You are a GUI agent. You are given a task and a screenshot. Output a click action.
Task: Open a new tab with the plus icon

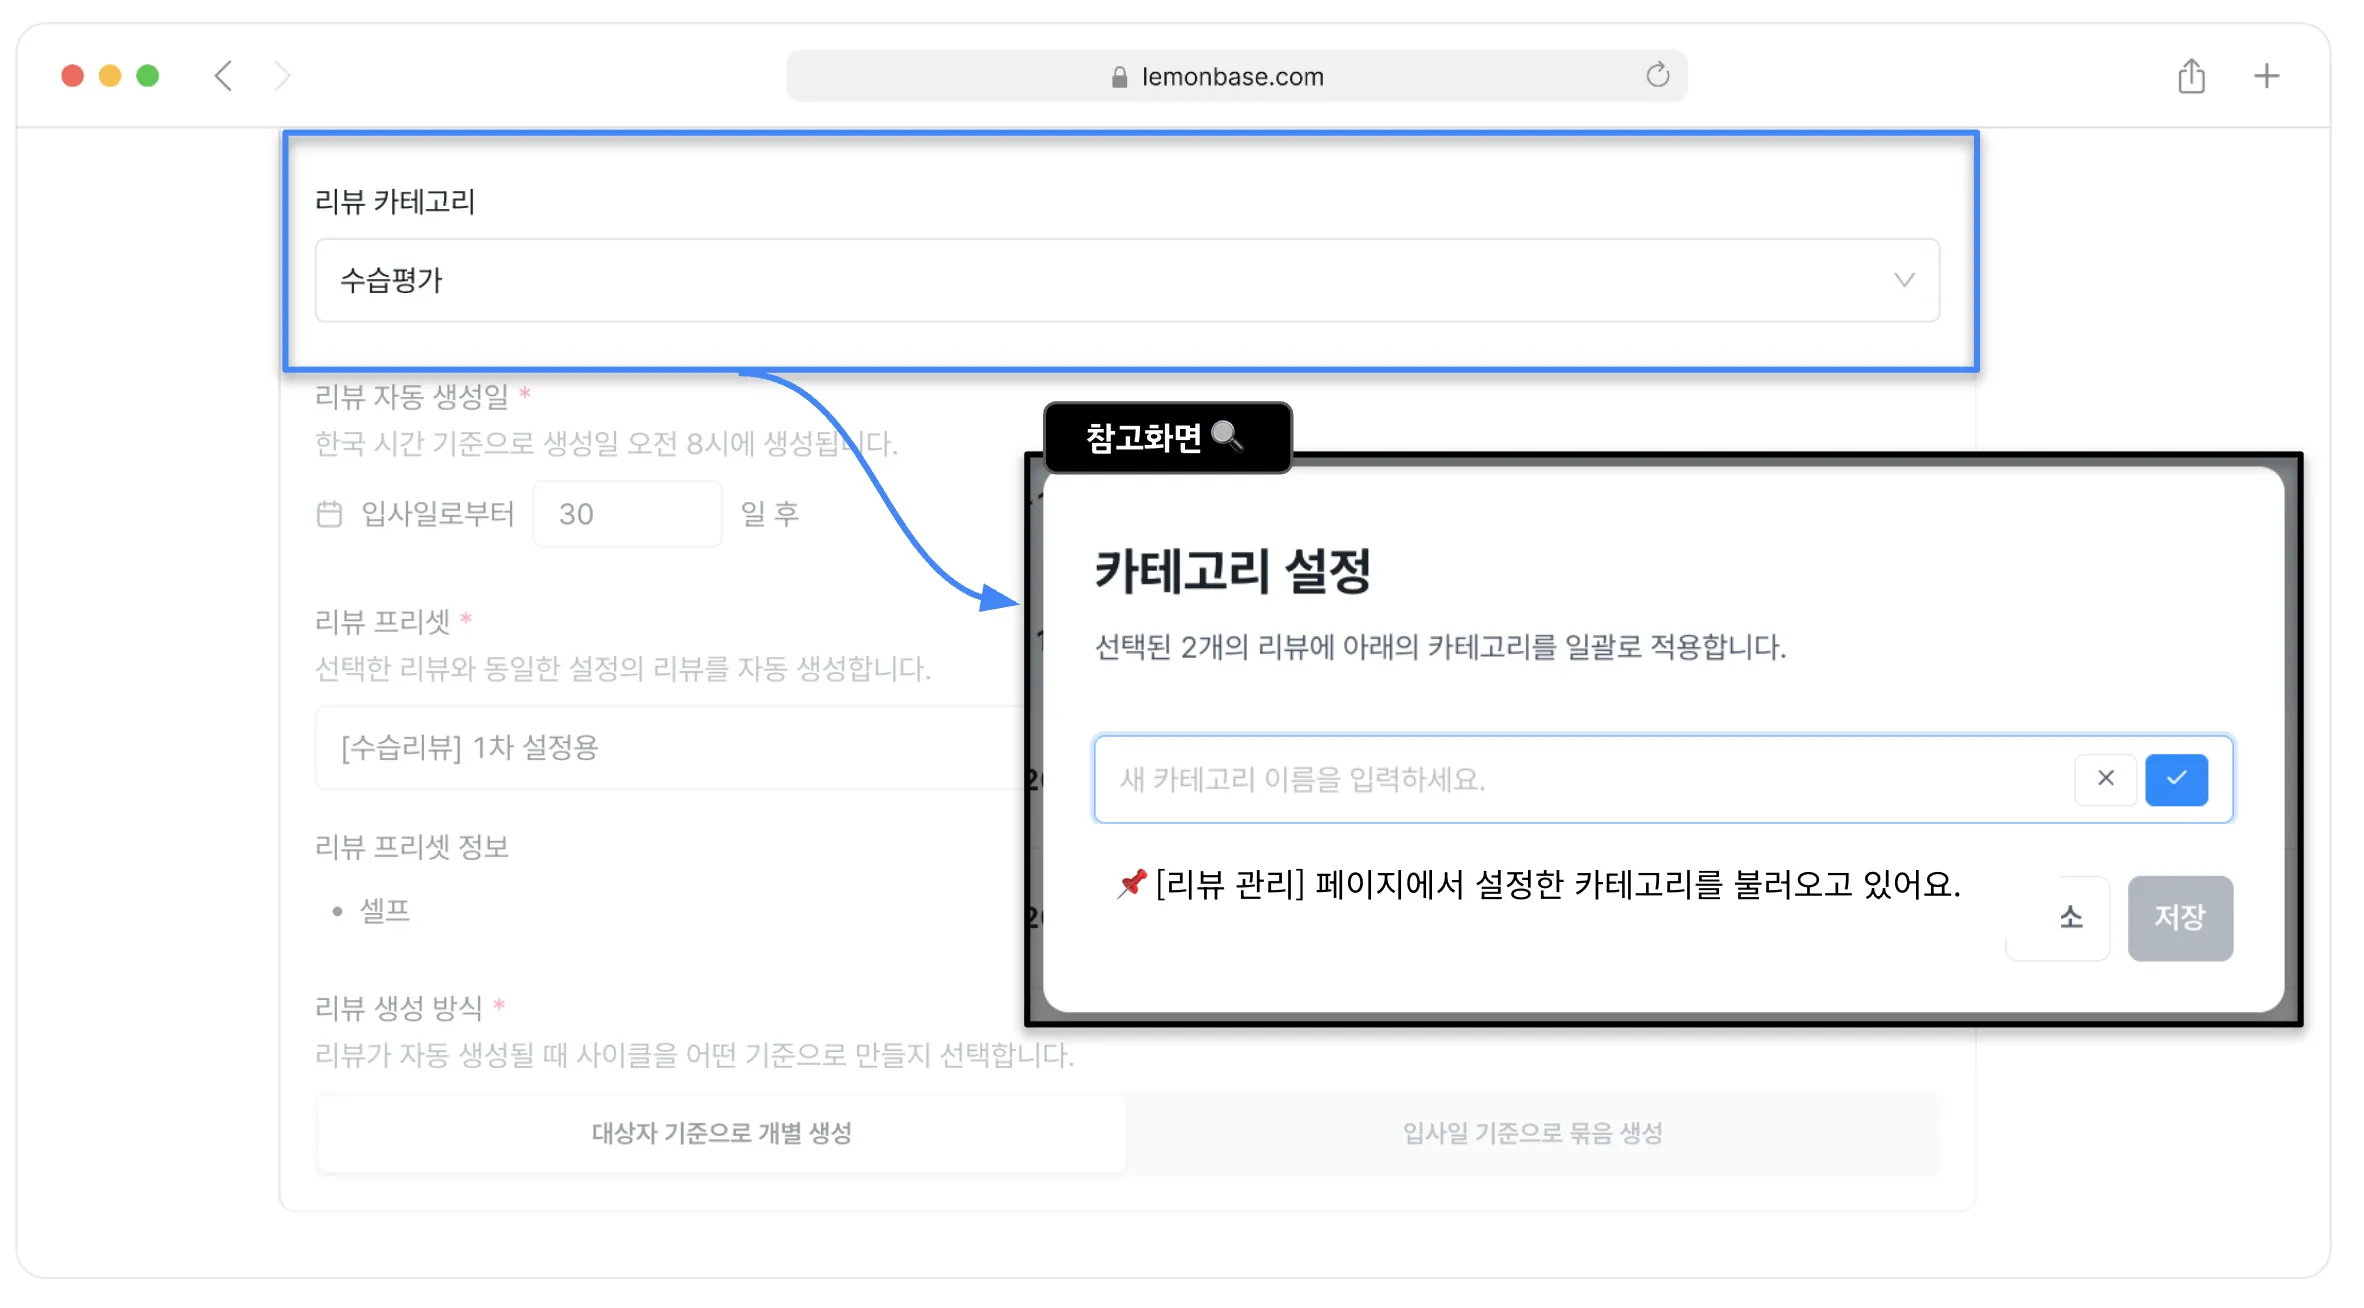(x=2266, y=76)
